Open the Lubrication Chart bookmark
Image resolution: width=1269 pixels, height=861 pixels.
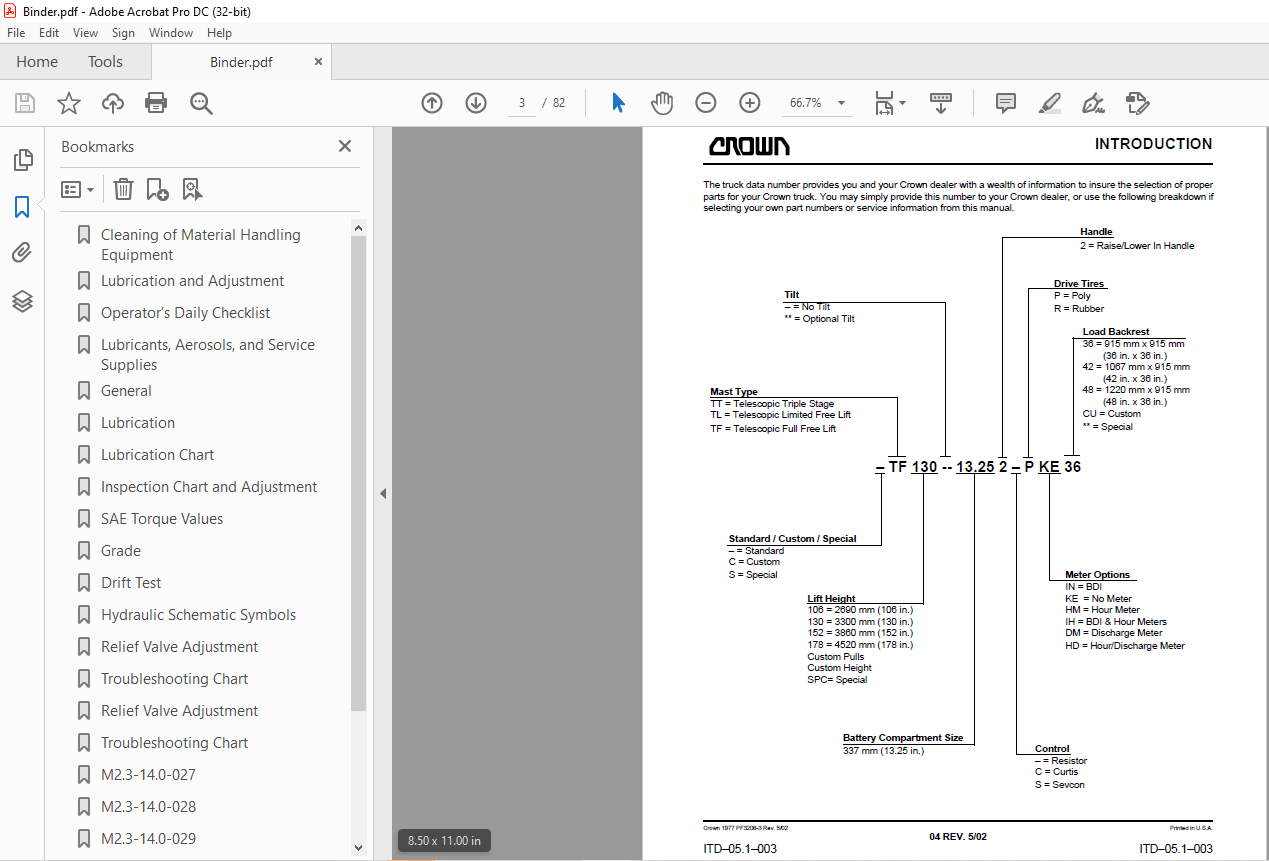[x=157, y=455]
